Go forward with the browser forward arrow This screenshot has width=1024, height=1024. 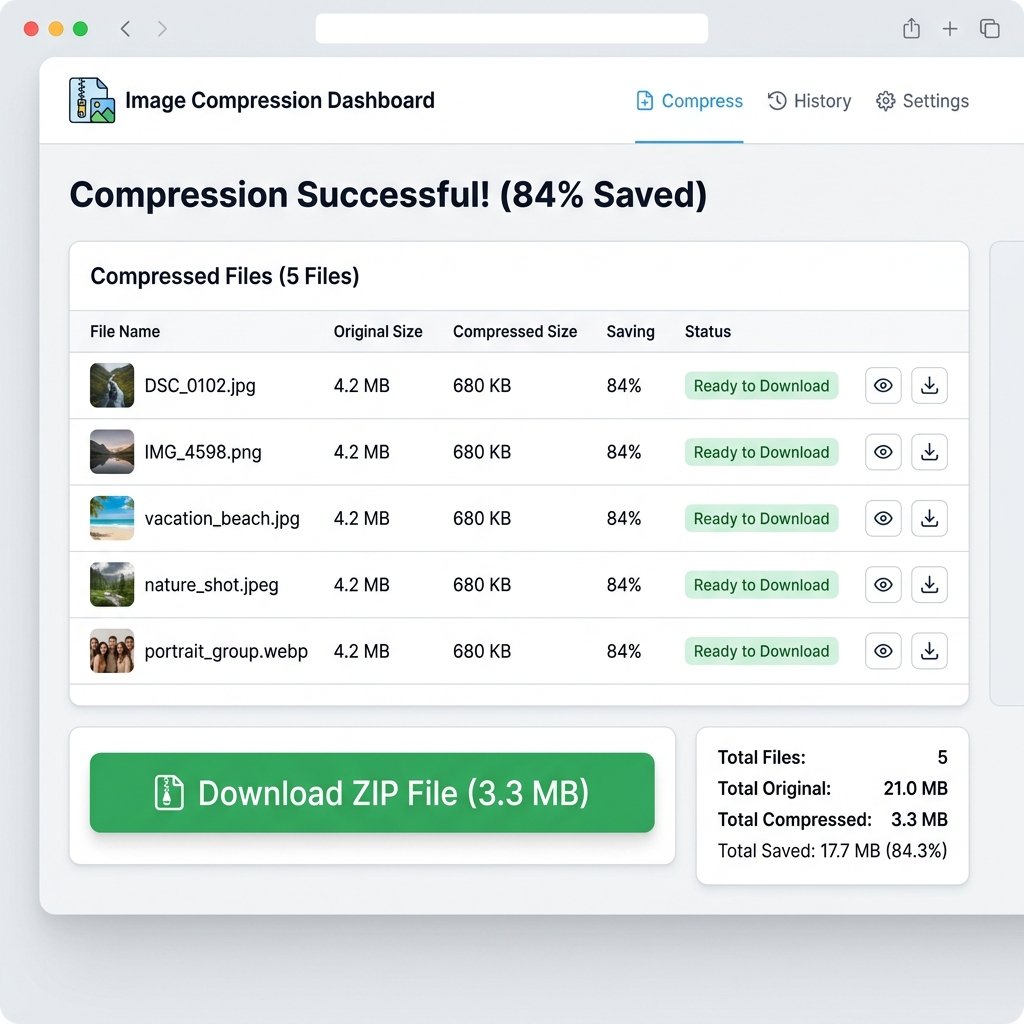pyautogui.click(x=162, y=29)
